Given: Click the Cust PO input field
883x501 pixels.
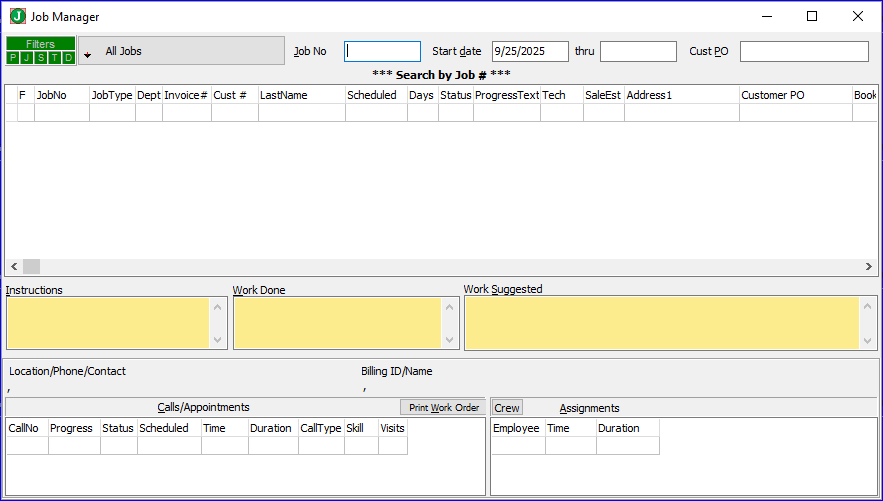Looking at the screenshot, I should [804, 51].
